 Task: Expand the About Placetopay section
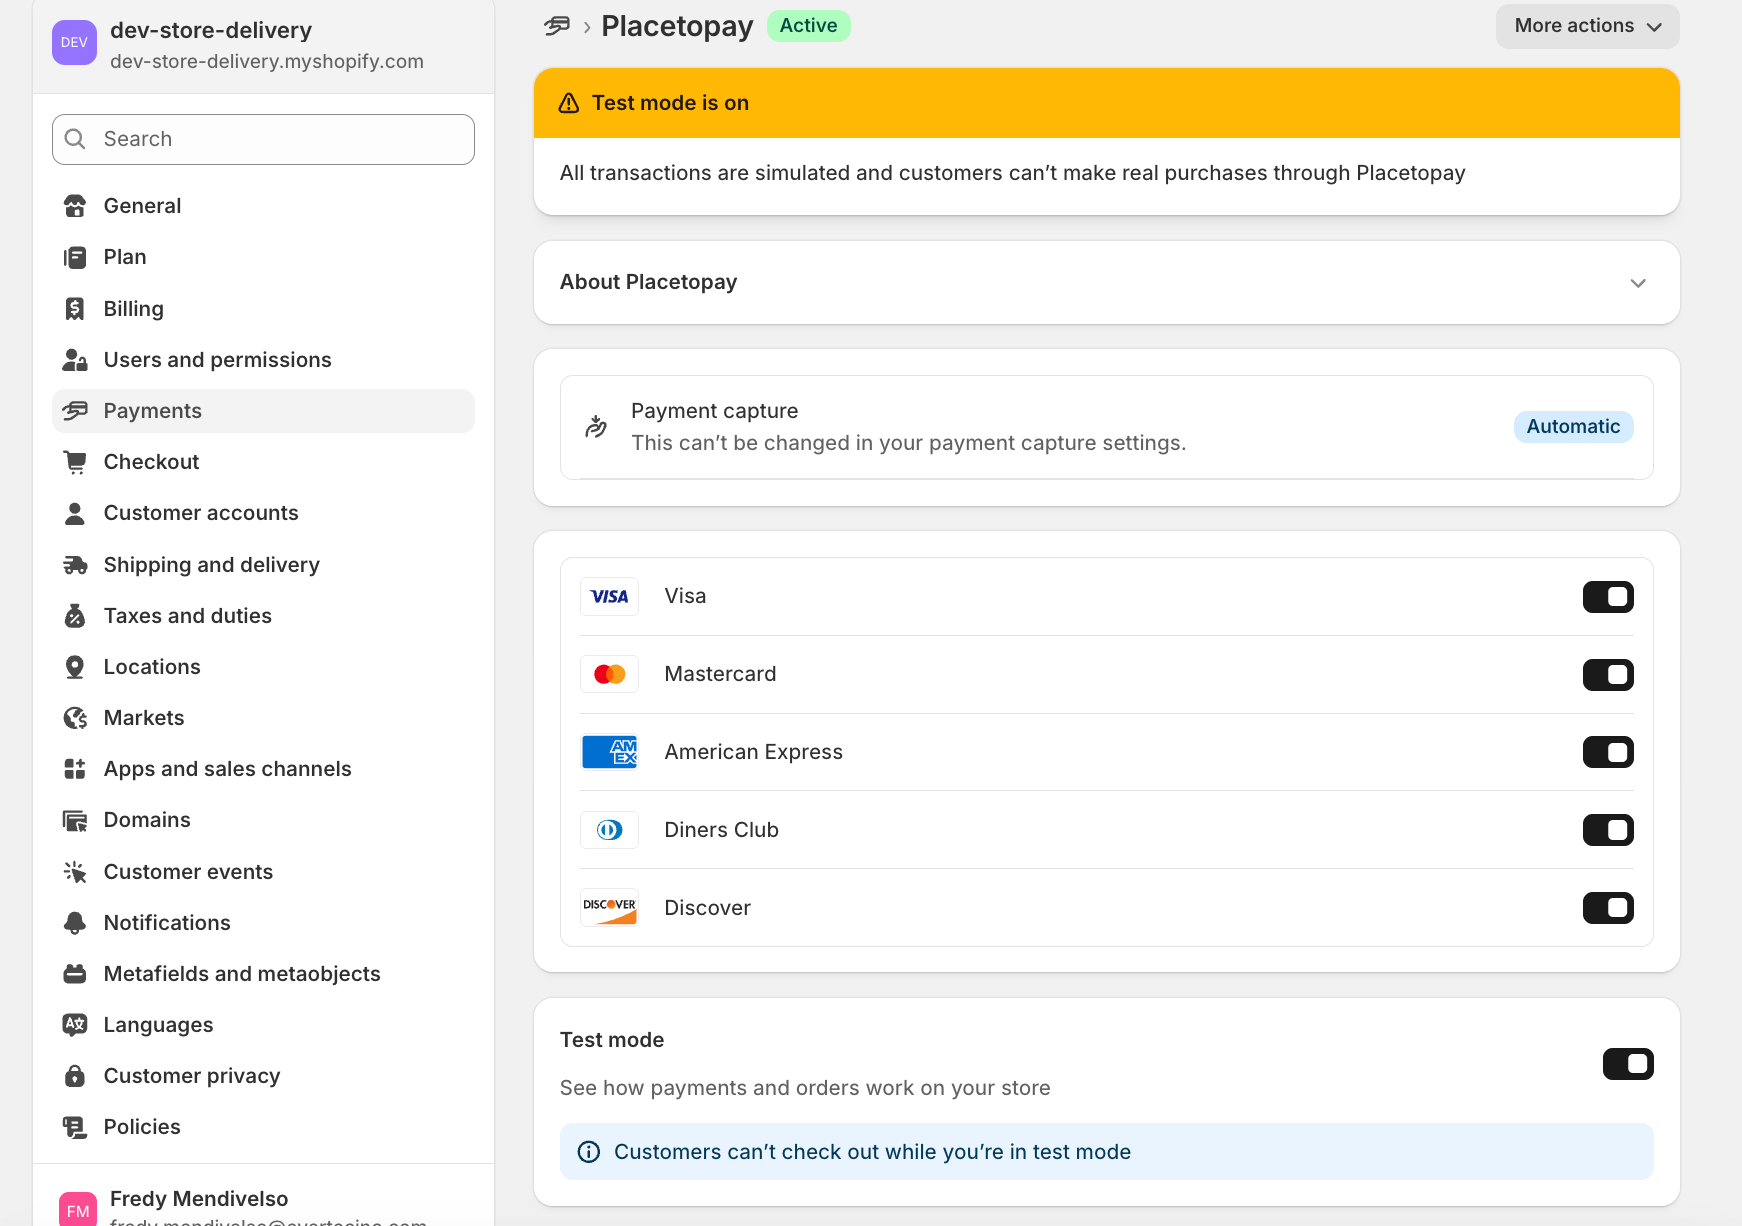pos(1637,283)
